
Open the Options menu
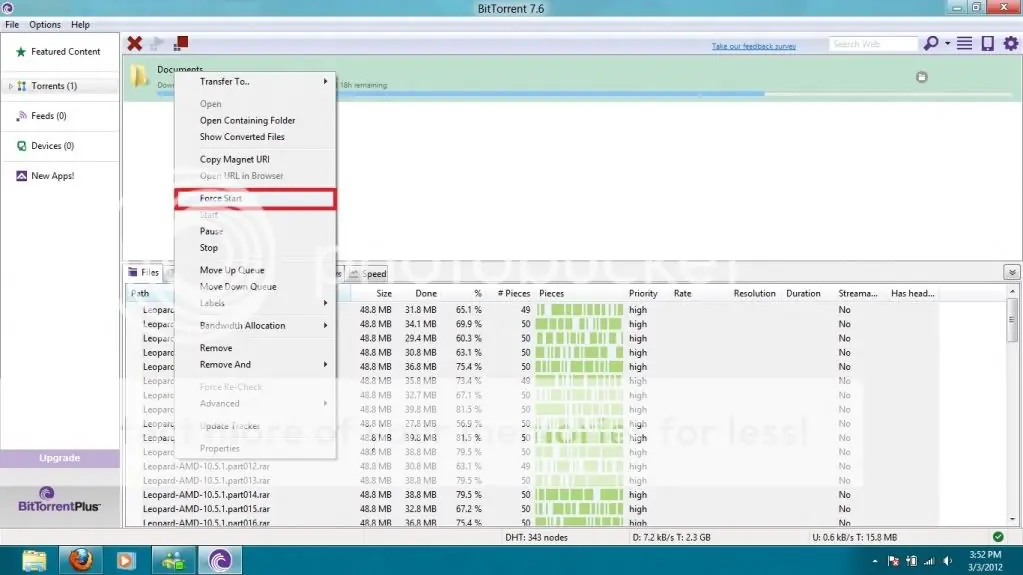point(45,25)
